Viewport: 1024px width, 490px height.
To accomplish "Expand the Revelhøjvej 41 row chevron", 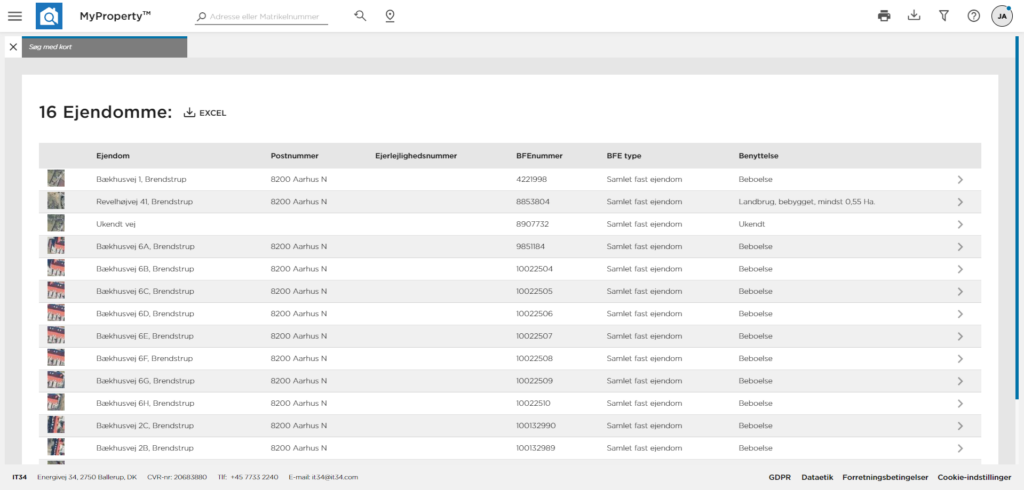I will (x=959, y=202).
